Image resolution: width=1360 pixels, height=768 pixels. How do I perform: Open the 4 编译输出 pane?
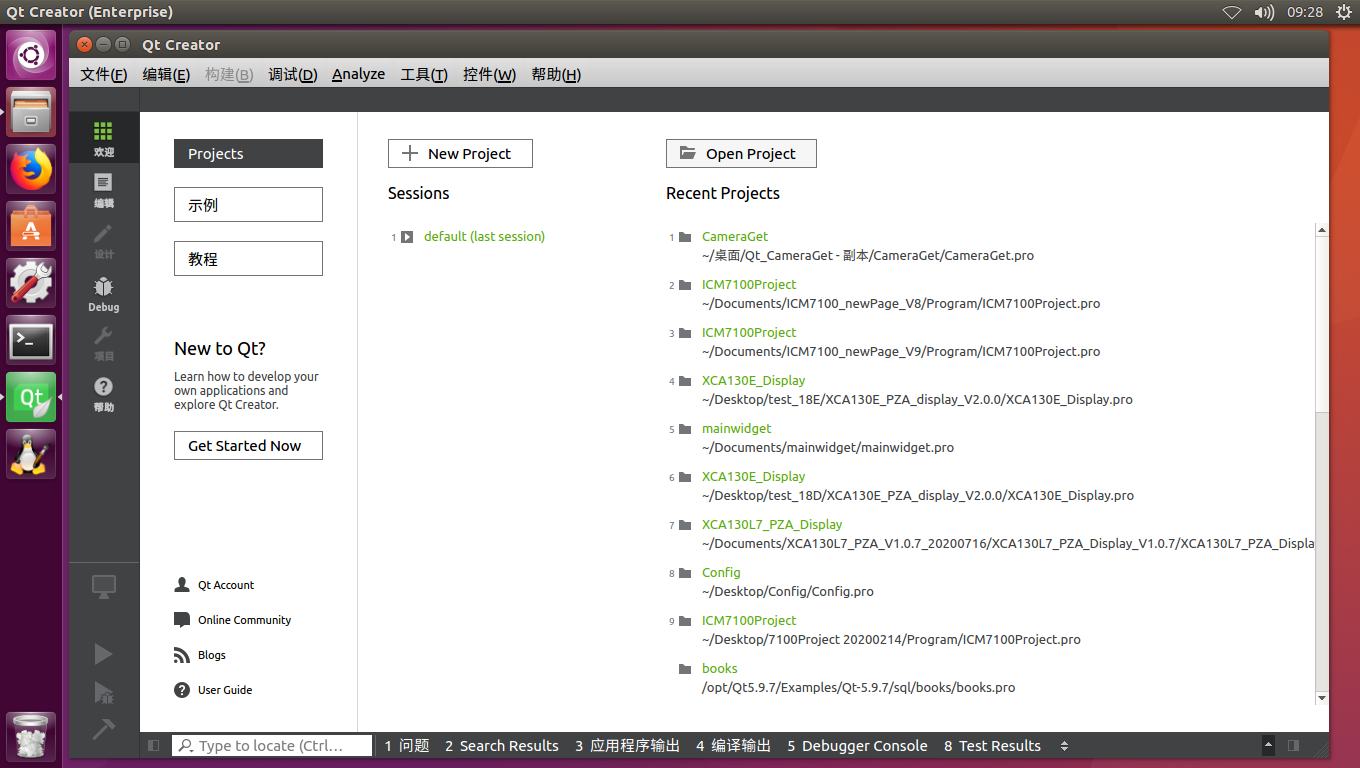734,746
